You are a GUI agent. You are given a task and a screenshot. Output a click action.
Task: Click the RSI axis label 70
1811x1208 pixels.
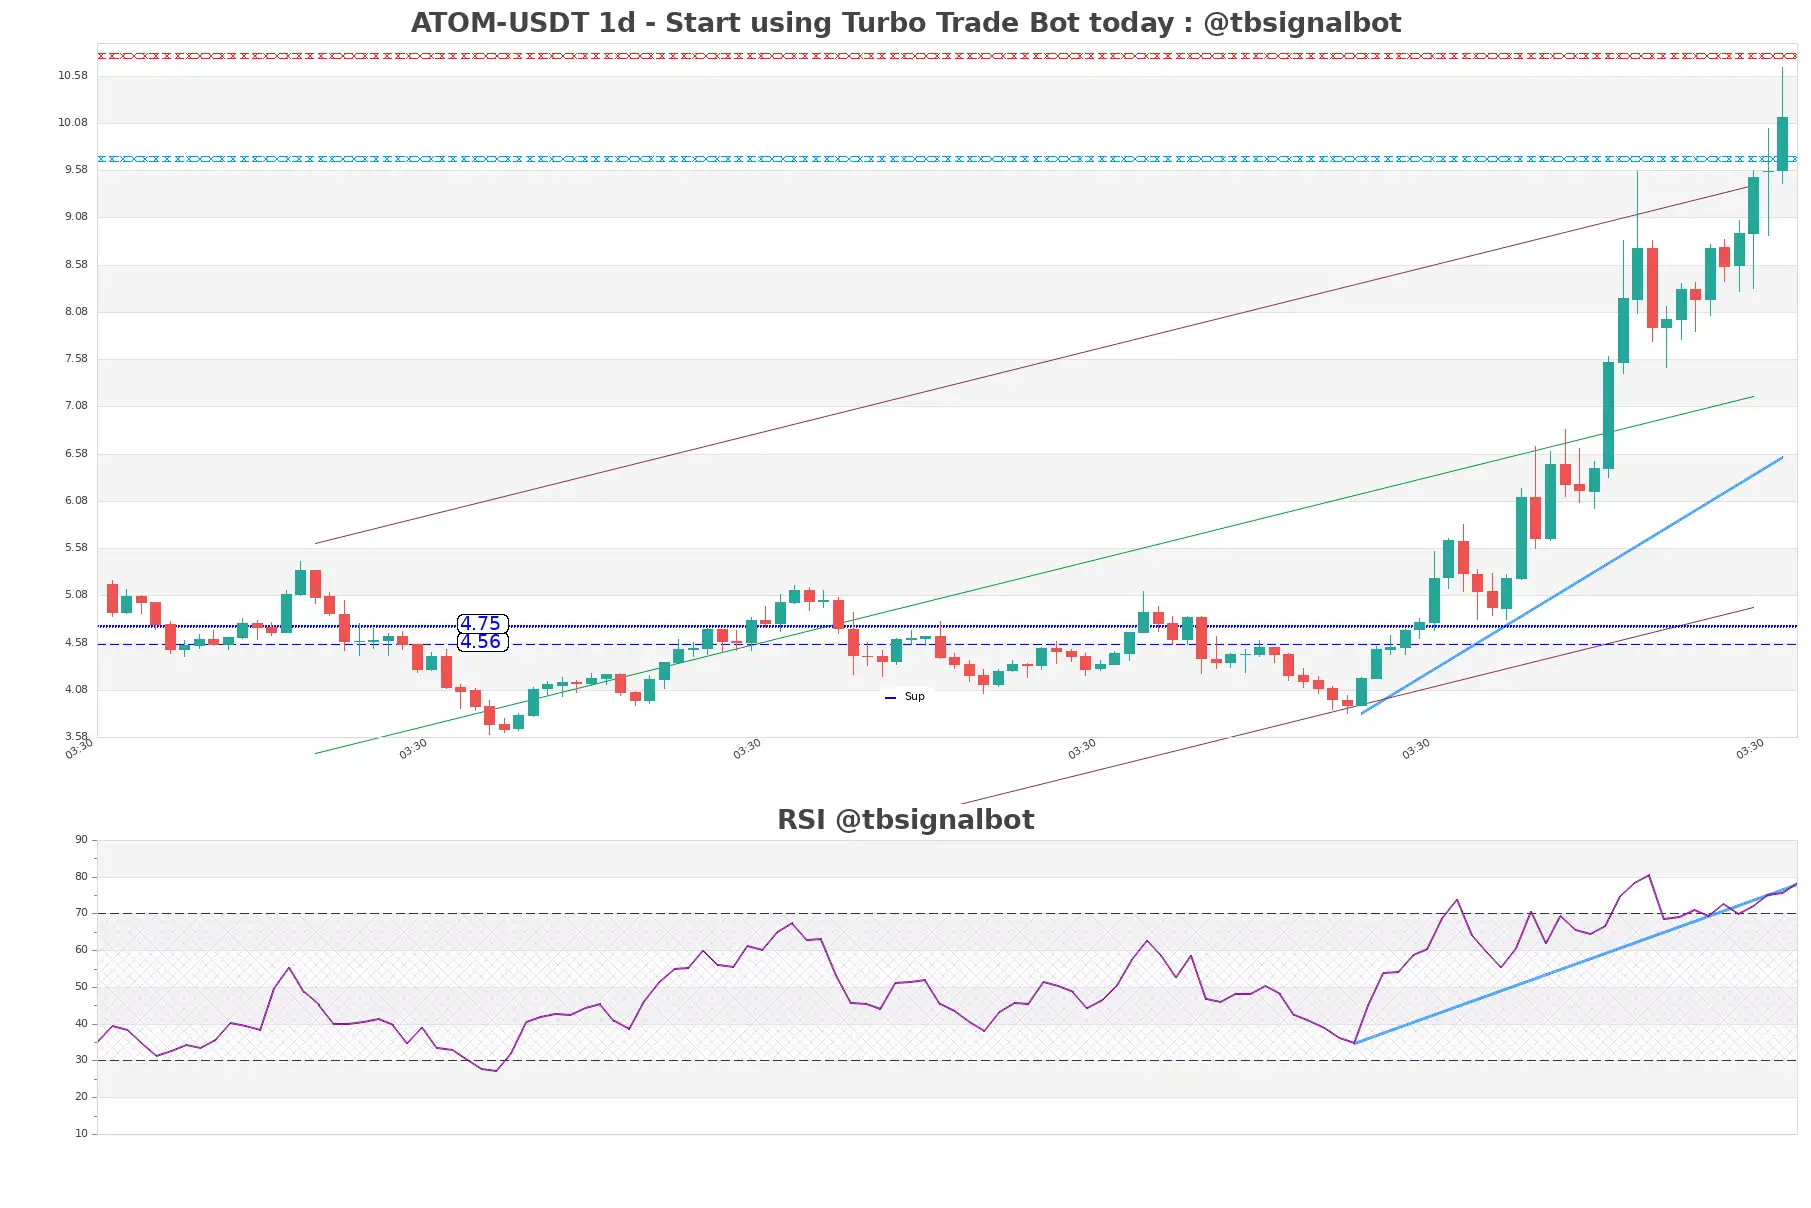(81, 913)
